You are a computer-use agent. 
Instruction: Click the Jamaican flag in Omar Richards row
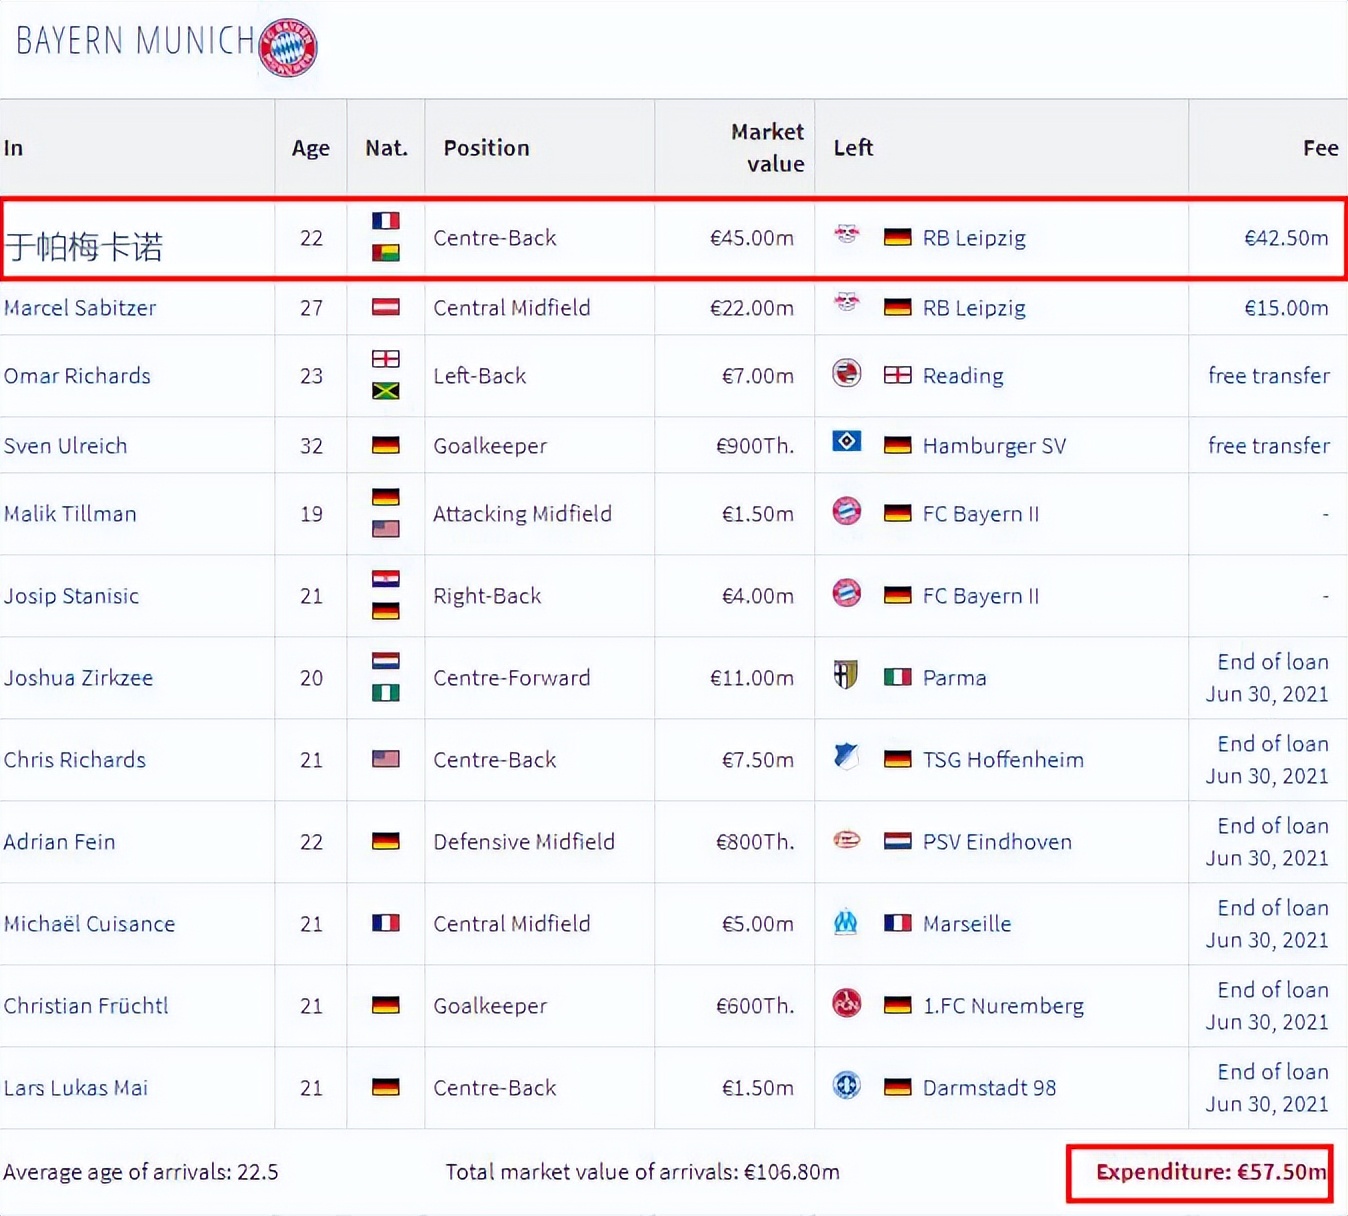(x=386, y=391)
